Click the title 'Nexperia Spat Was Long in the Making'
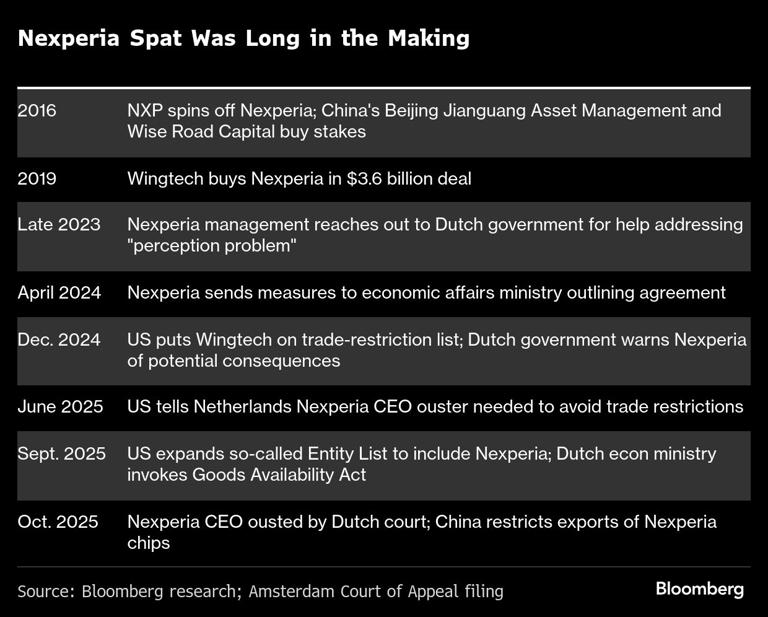Viewport: 768px width, 617px height. click(244, 39)
